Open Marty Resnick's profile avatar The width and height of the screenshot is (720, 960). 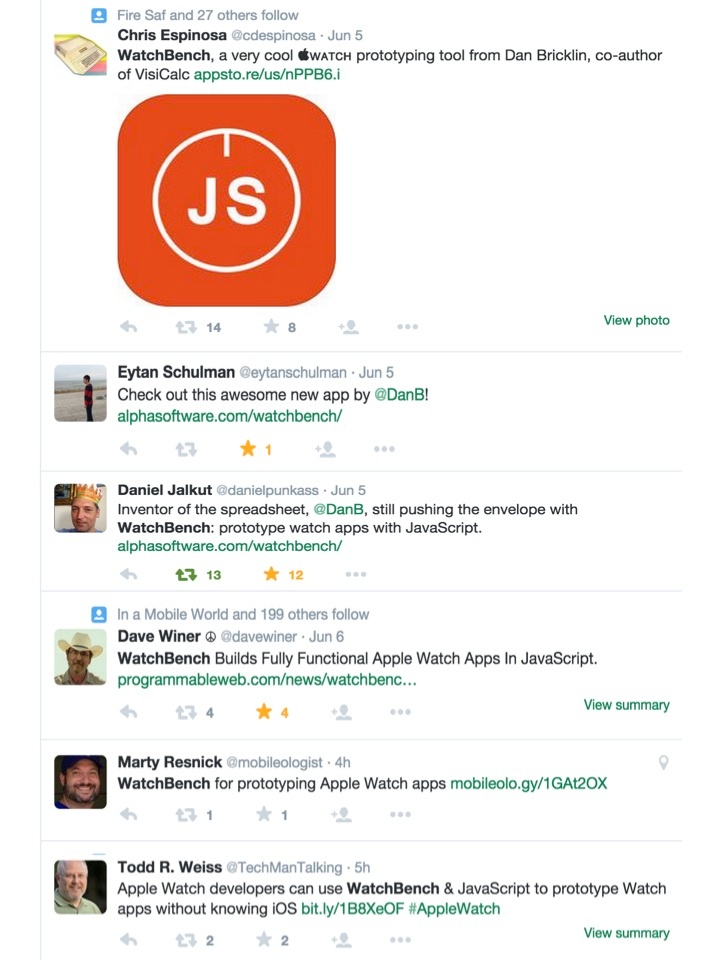coord(80,782)
